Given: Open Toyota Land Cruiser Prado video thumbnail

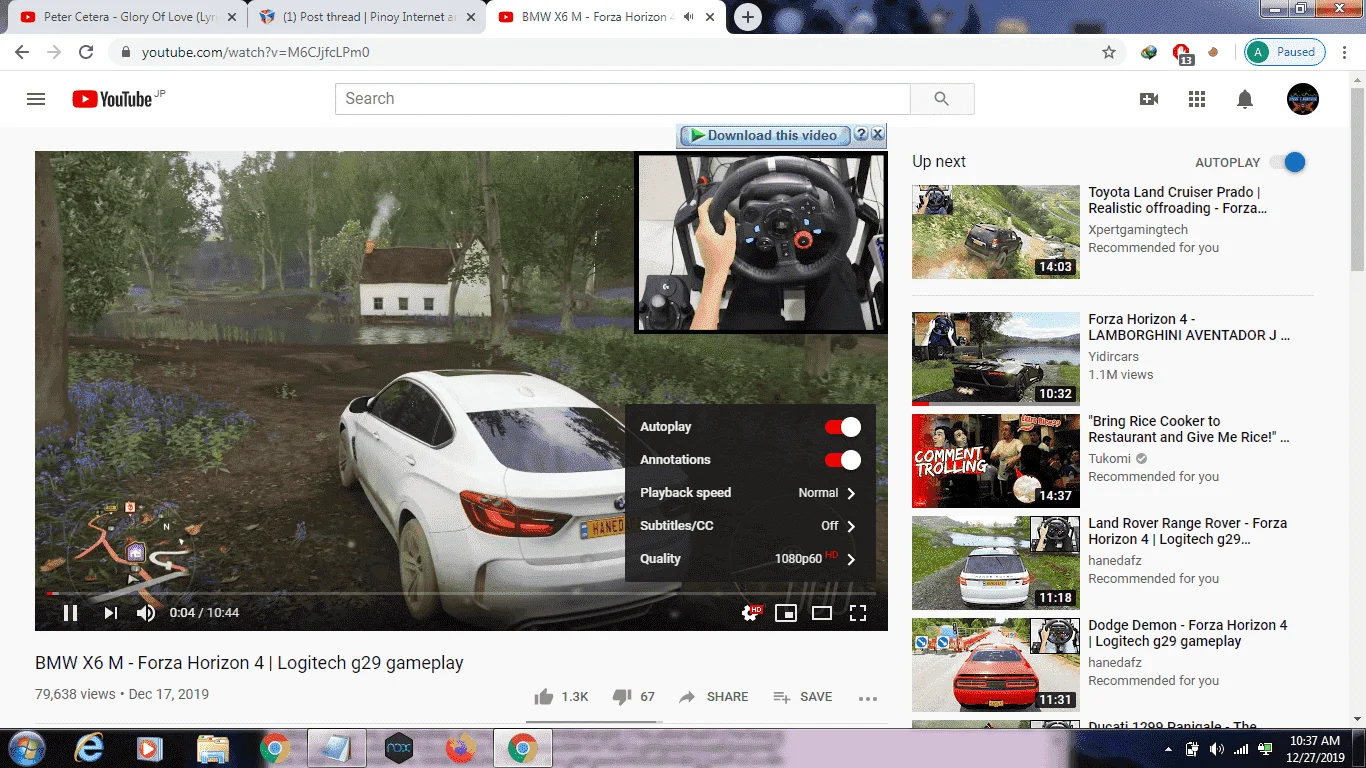Looking at the screenshot, I should [x=996, y=232].
